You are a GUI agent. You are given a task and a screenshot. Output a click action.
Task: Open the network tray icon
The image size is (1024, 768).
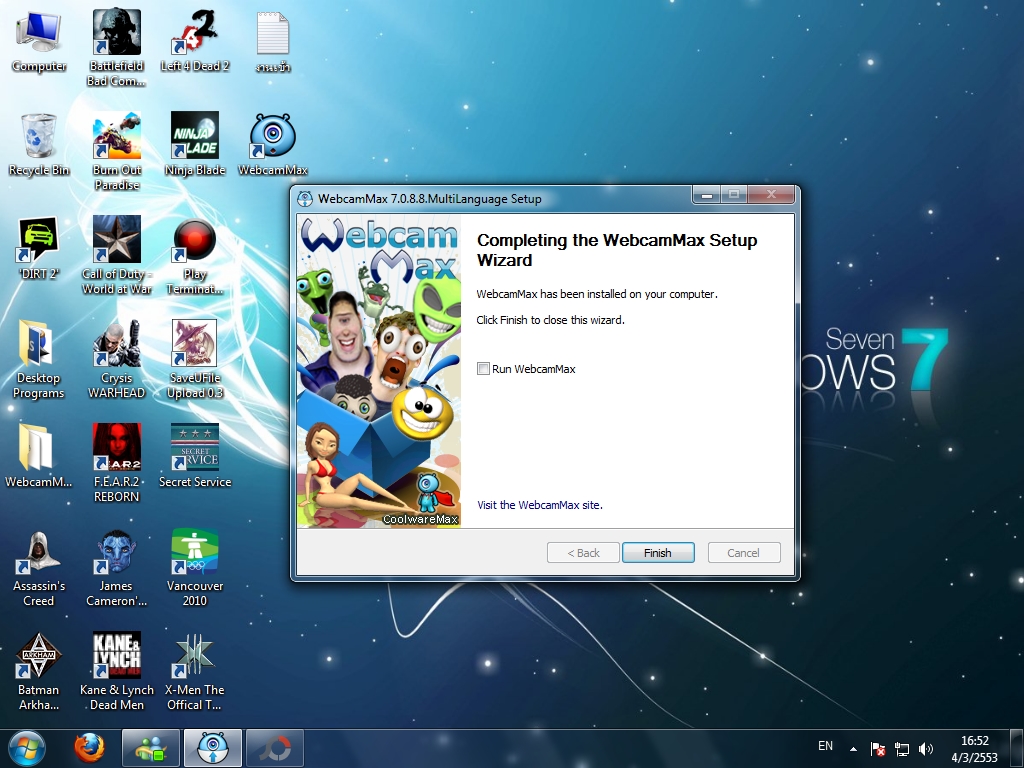(902, 748)
